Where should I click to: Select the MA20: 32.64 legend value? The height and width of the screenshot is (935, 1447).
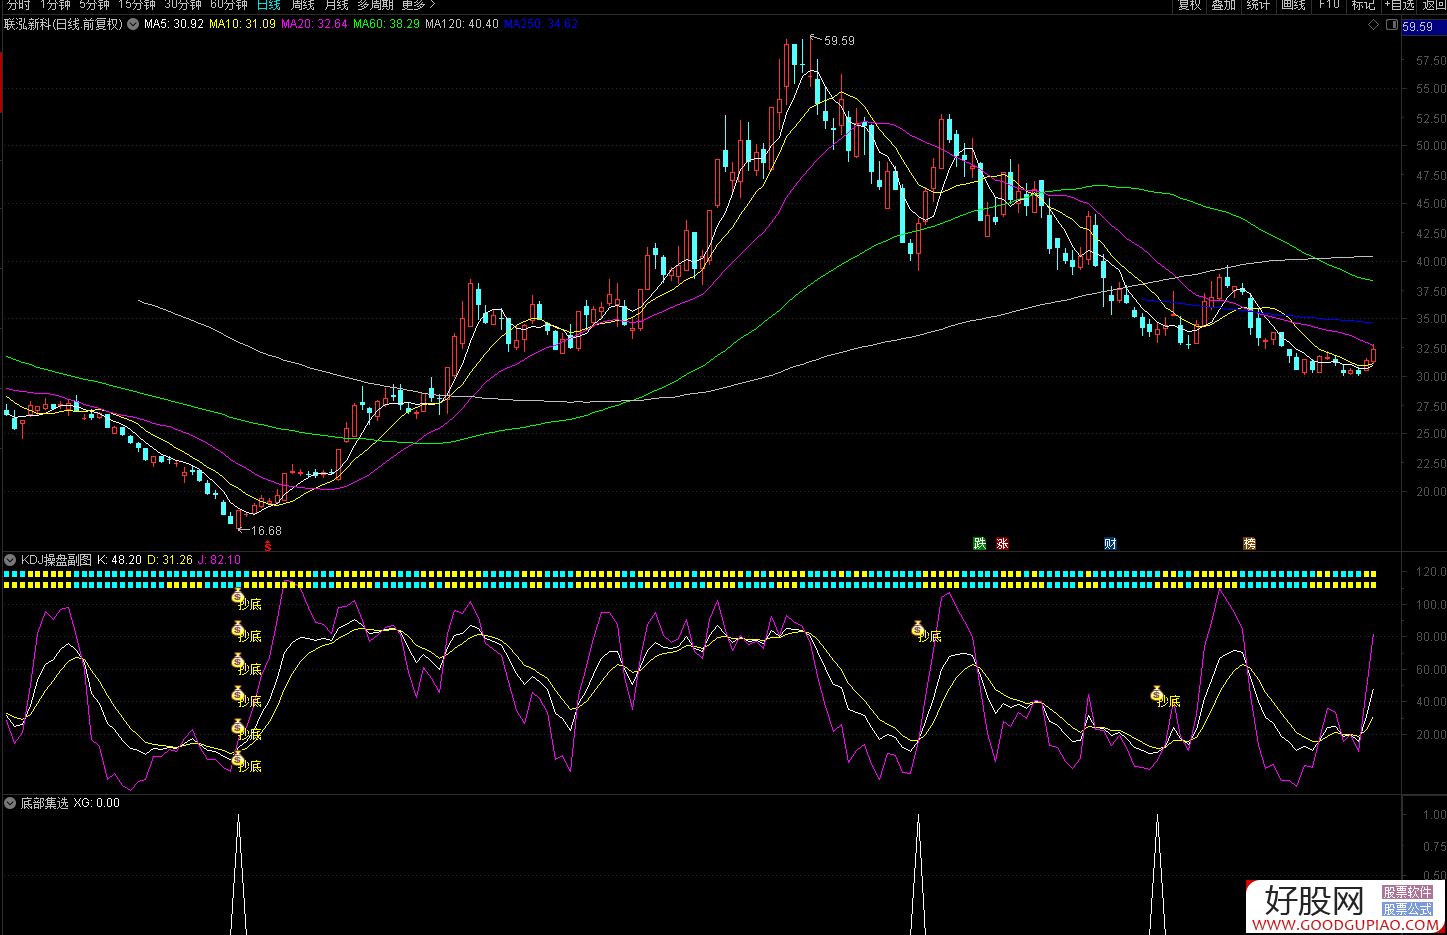click(x=314, y=24)
